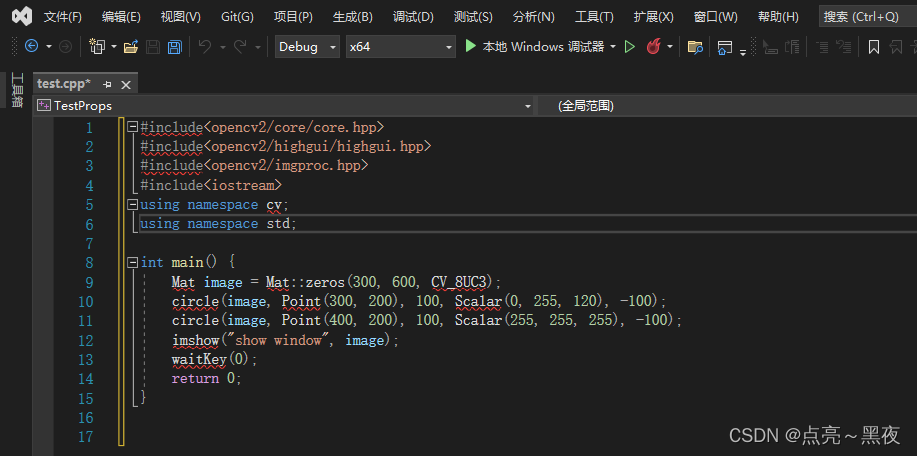Open the 调试(D) menu
The height and width of the screenshot is (456, 917).
413,17
